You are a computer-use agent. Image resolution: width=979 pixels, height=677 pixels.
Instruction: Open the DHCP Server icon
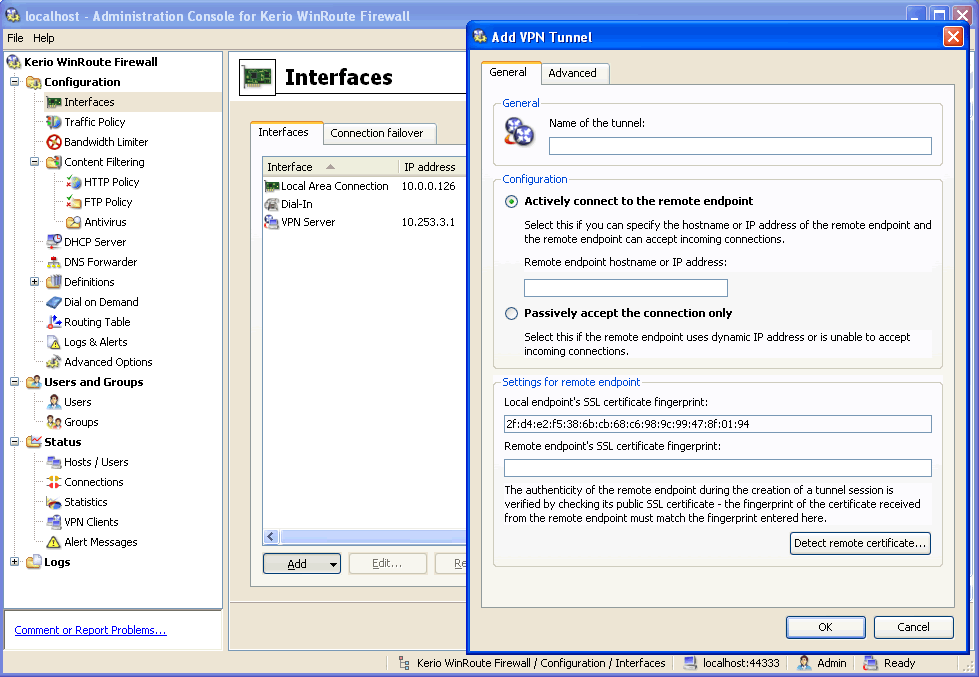54,242
